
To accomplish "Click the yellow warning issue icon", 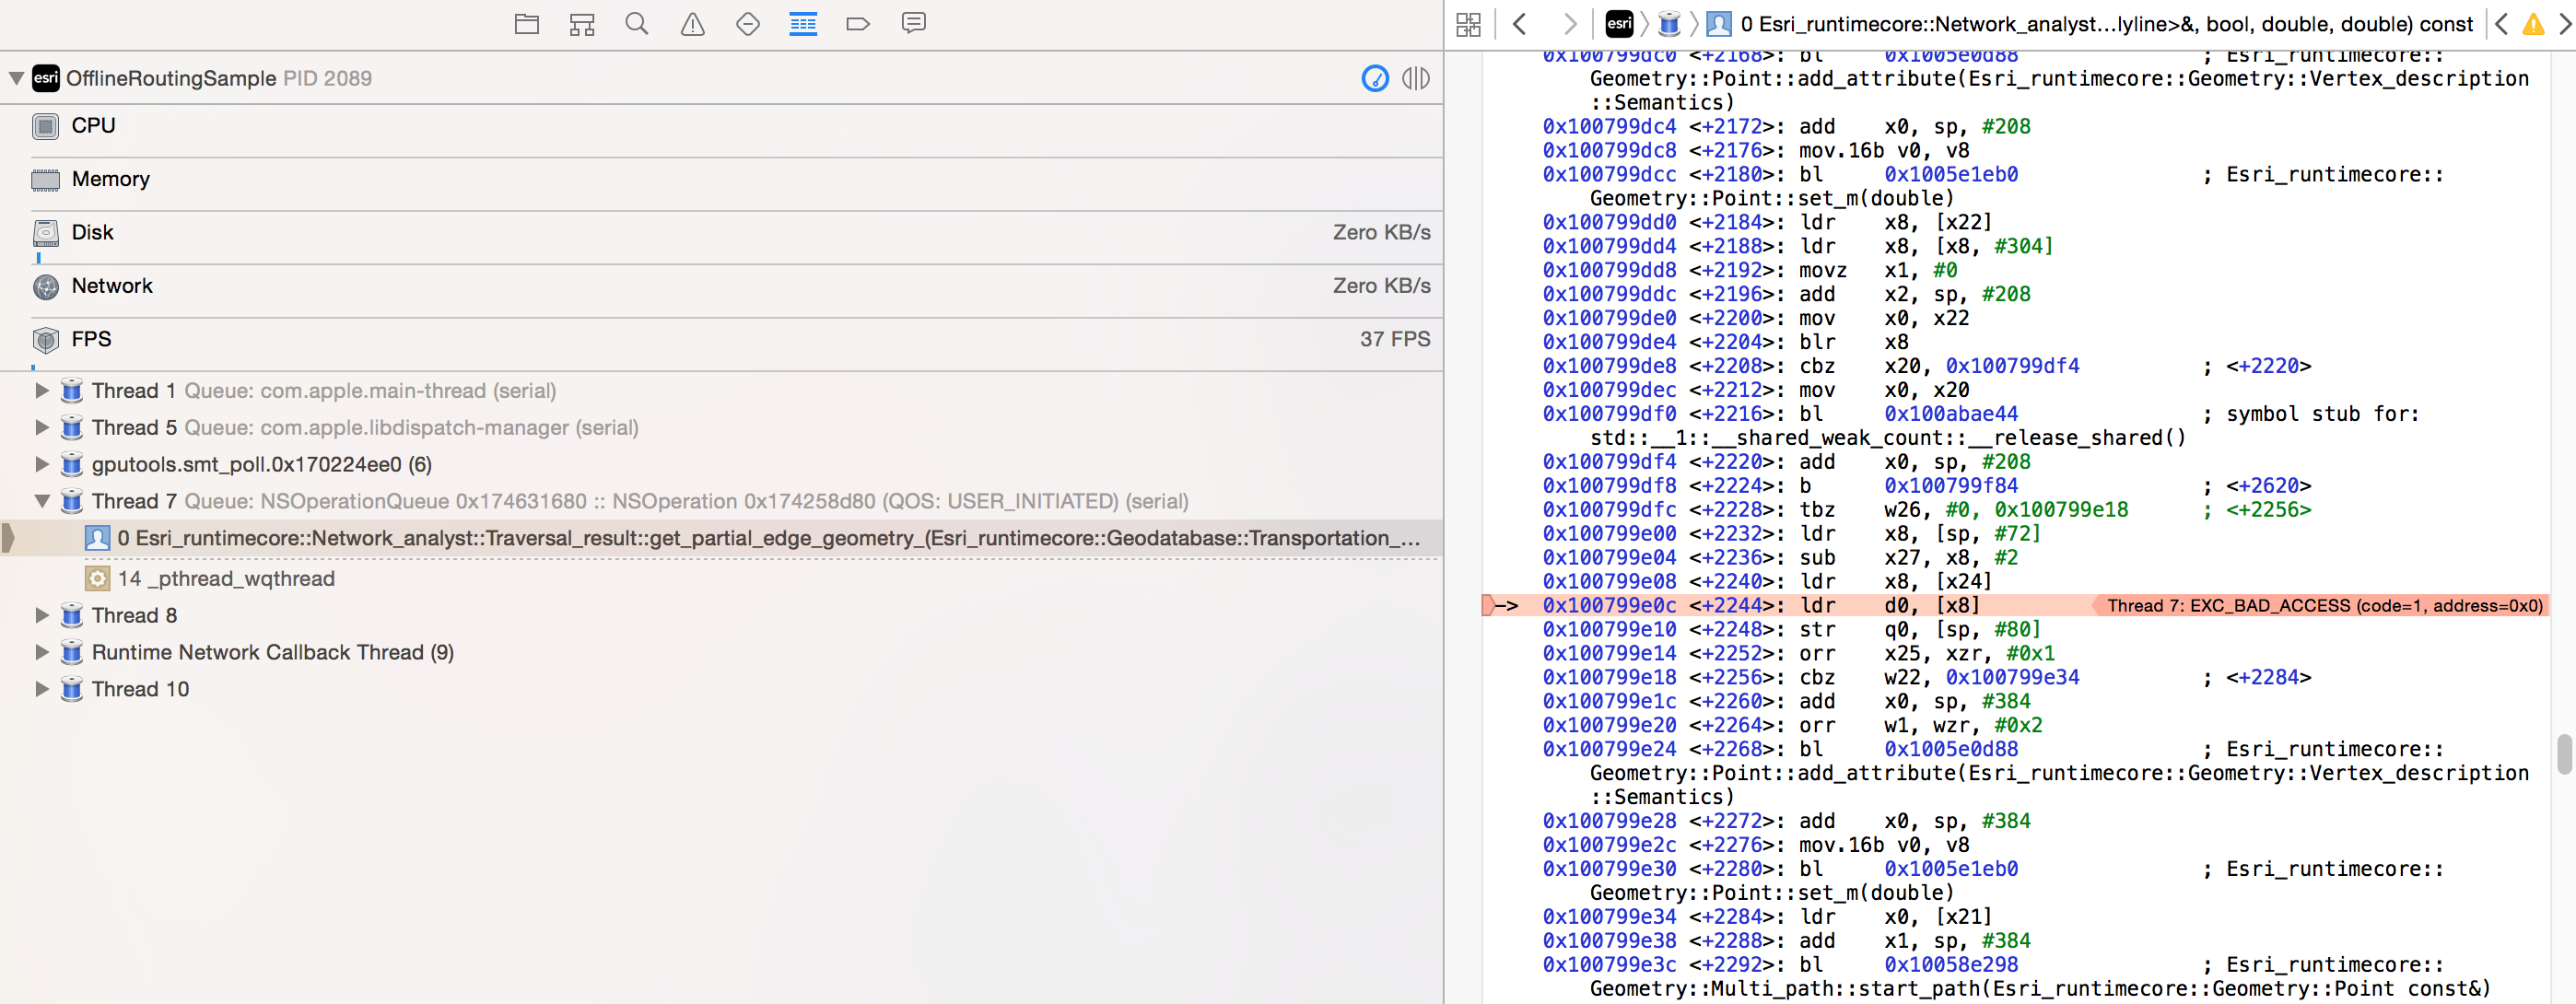I will click(2533, 24).
